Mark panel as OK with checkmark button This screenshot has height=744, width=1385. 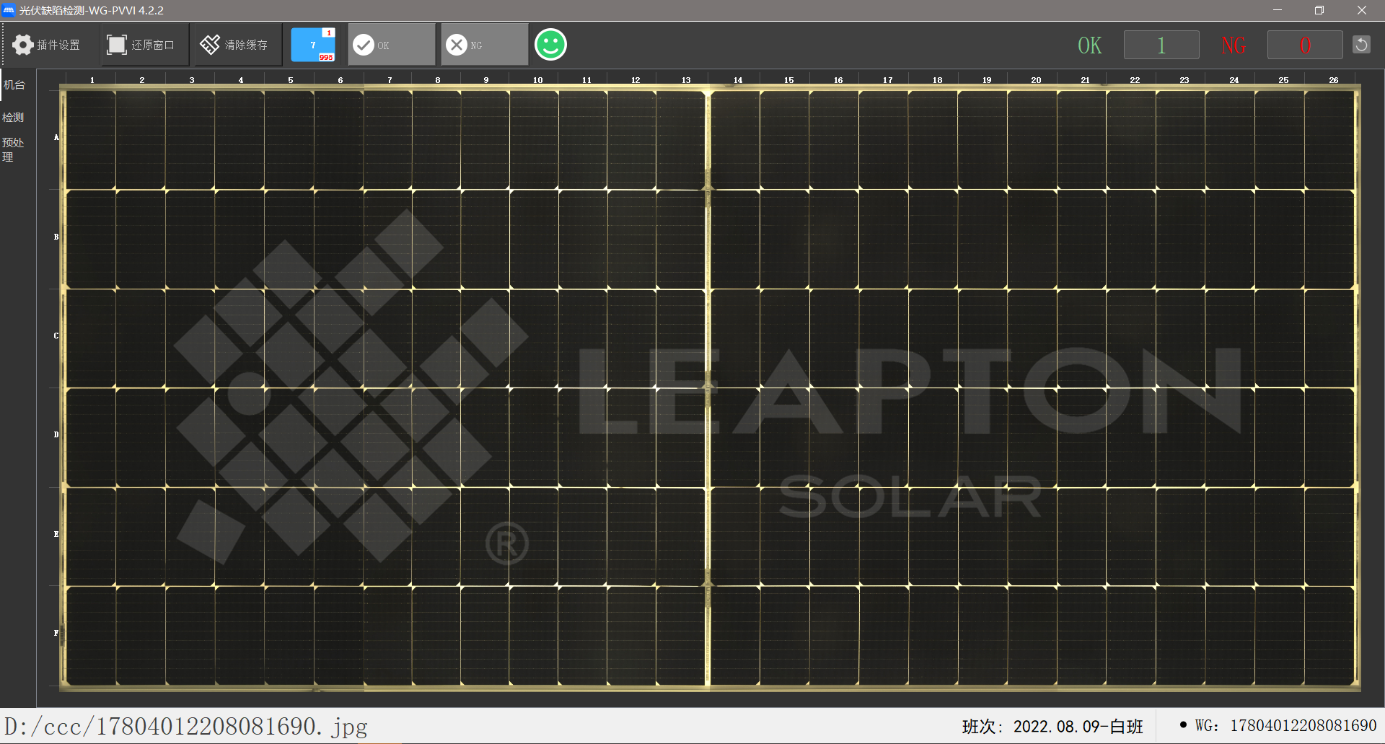(x=391, y=45)
